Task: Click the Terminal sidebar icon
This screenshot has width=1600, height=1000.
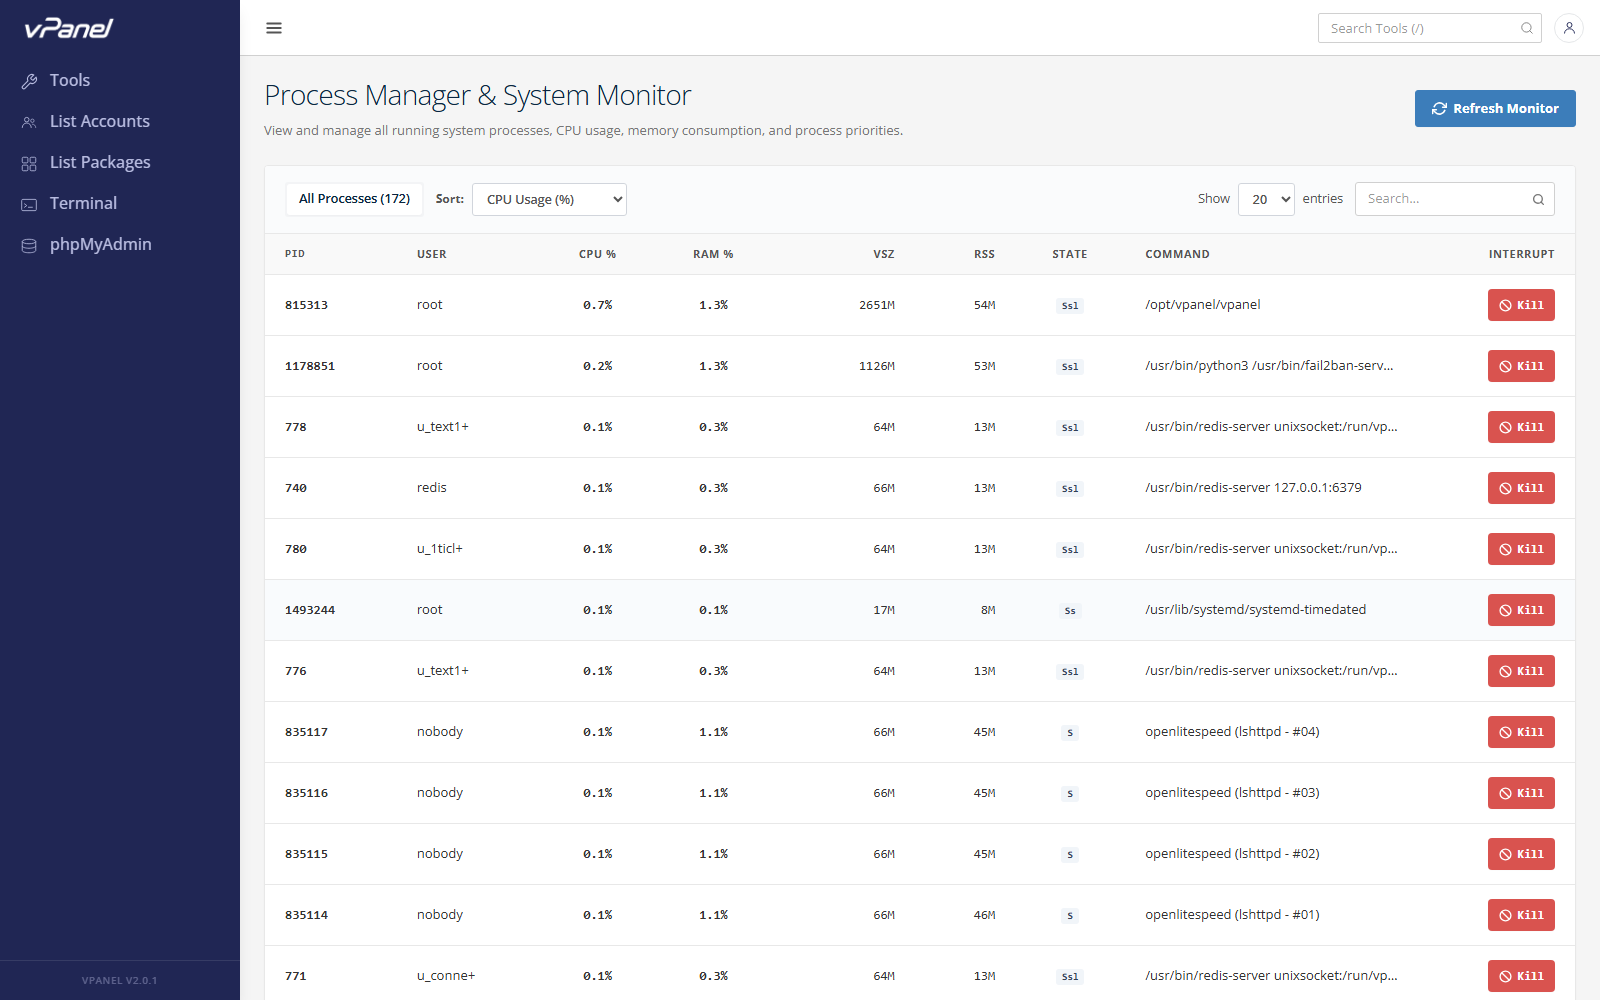Action: tap(29, 204)
